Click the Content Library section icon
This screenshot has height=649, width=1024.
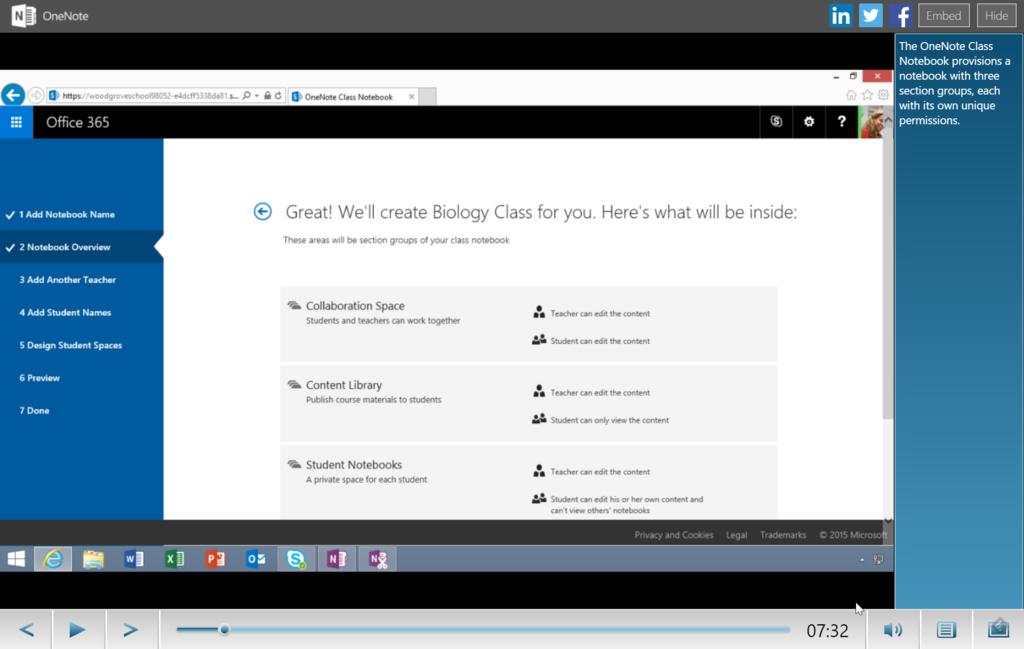click(295, 385)
